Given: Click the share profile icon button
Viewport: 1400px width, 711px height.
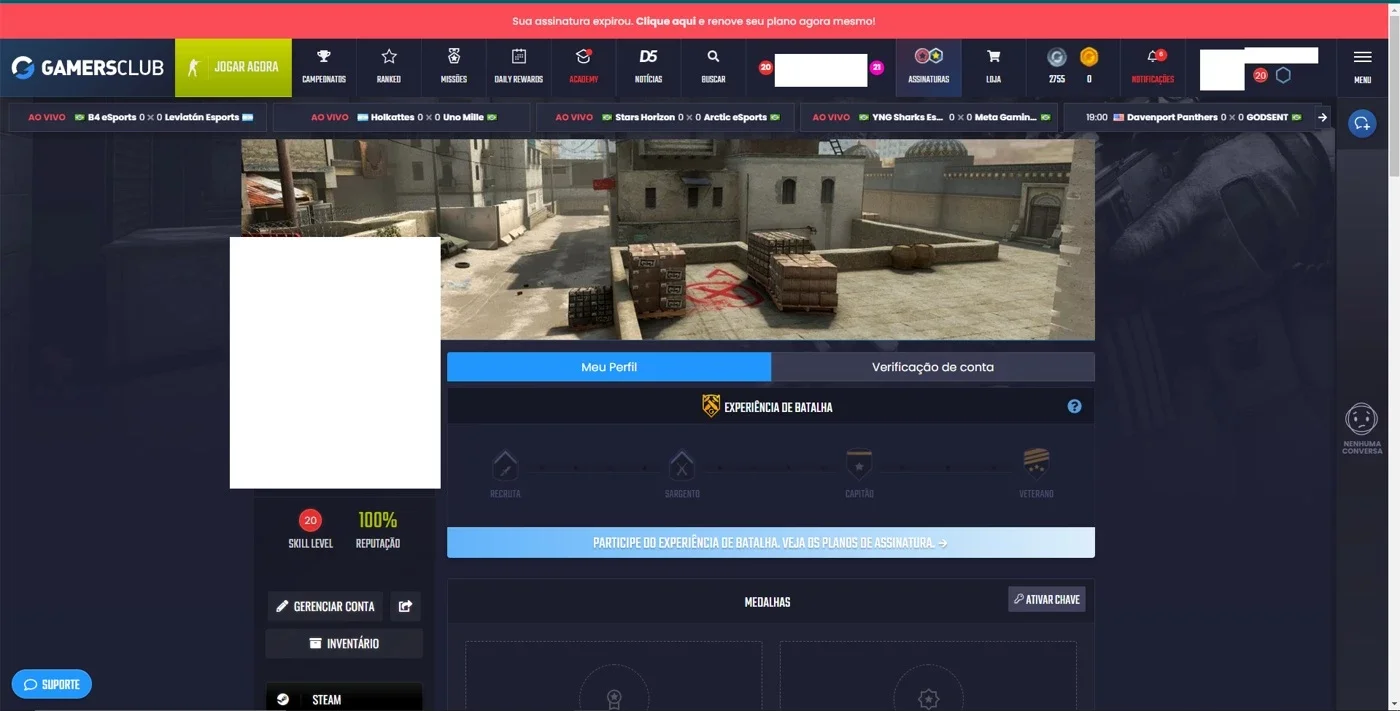Looking at the screenshot, I should tap(405, 606).
